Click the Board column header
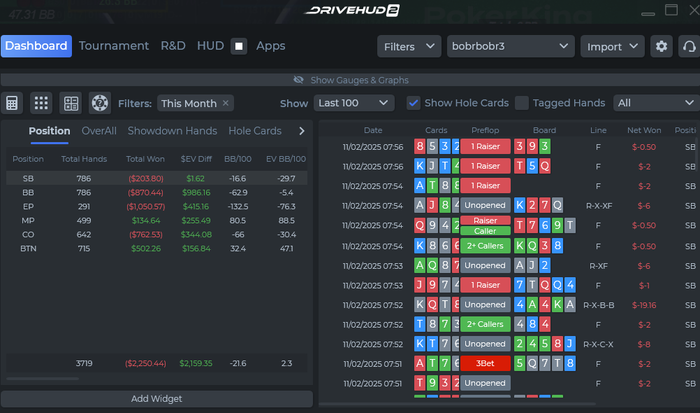This screenshot has height=413, width=700. click(x=544, y=130)
